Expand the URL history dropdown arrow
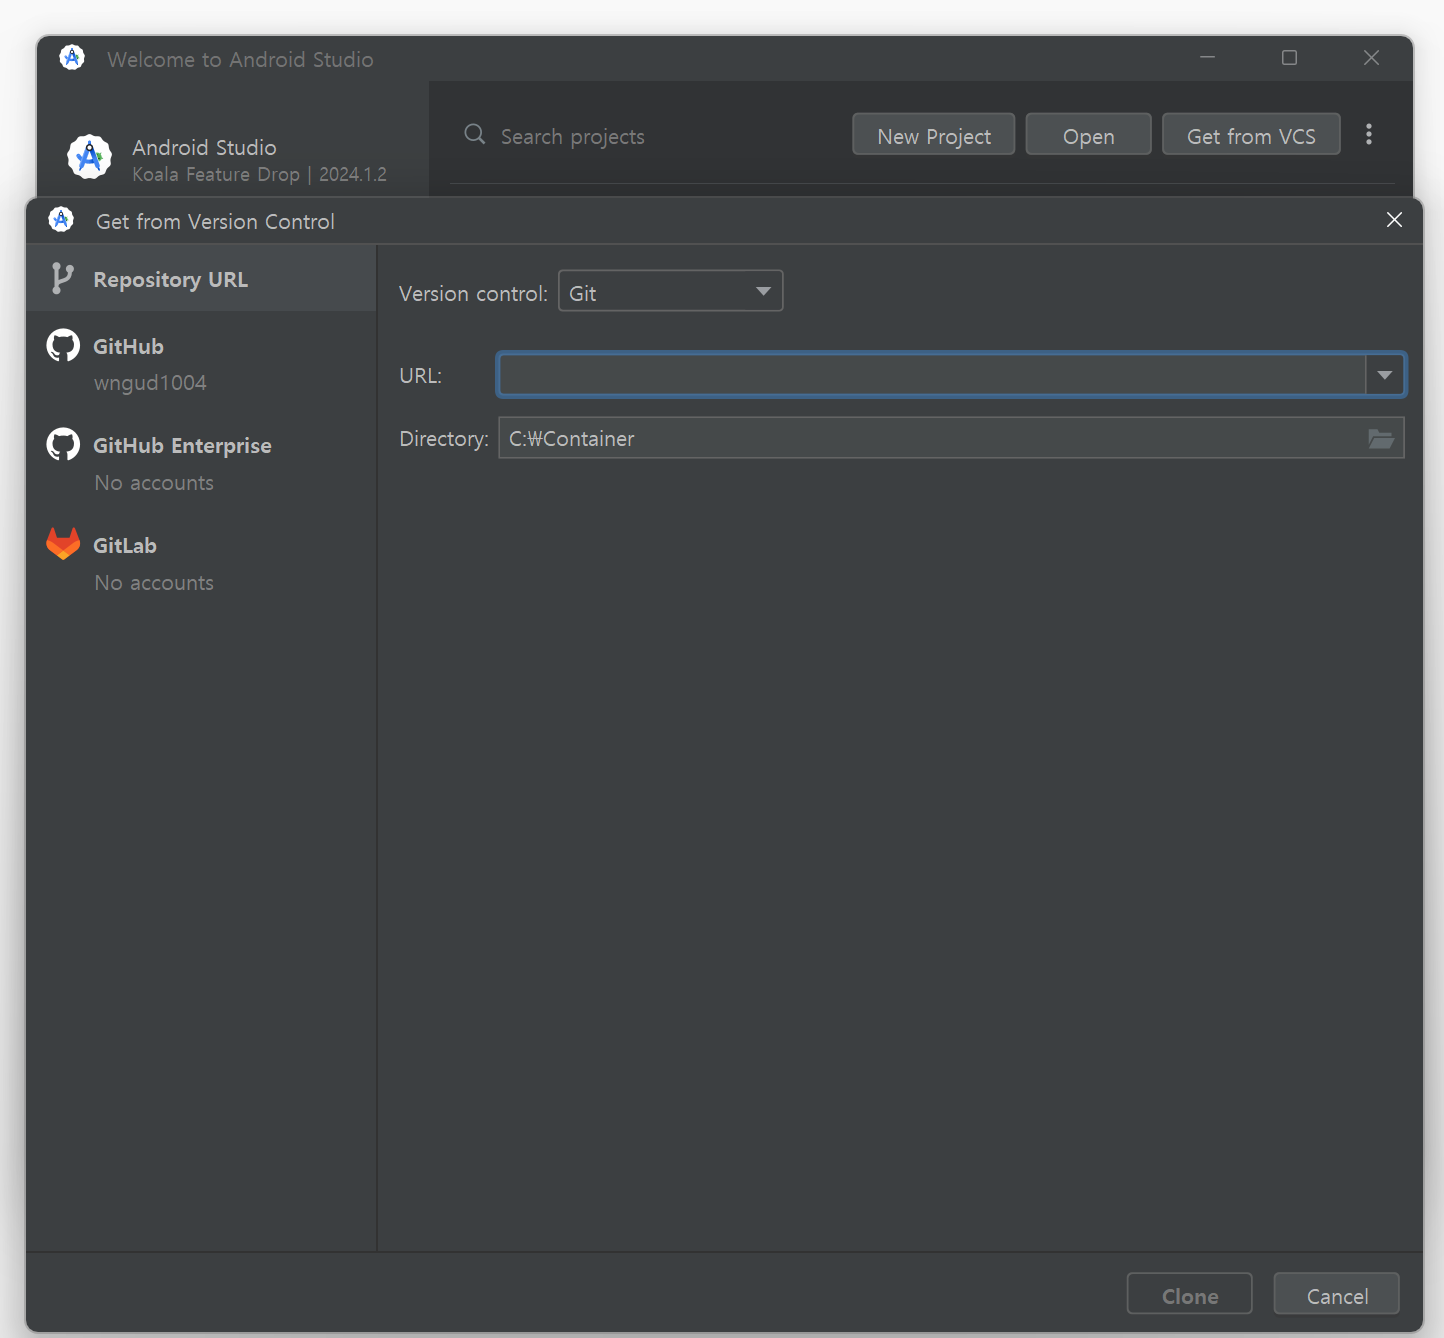The width and height of the screenshot is (1444, 1338). pos(1385,375)
